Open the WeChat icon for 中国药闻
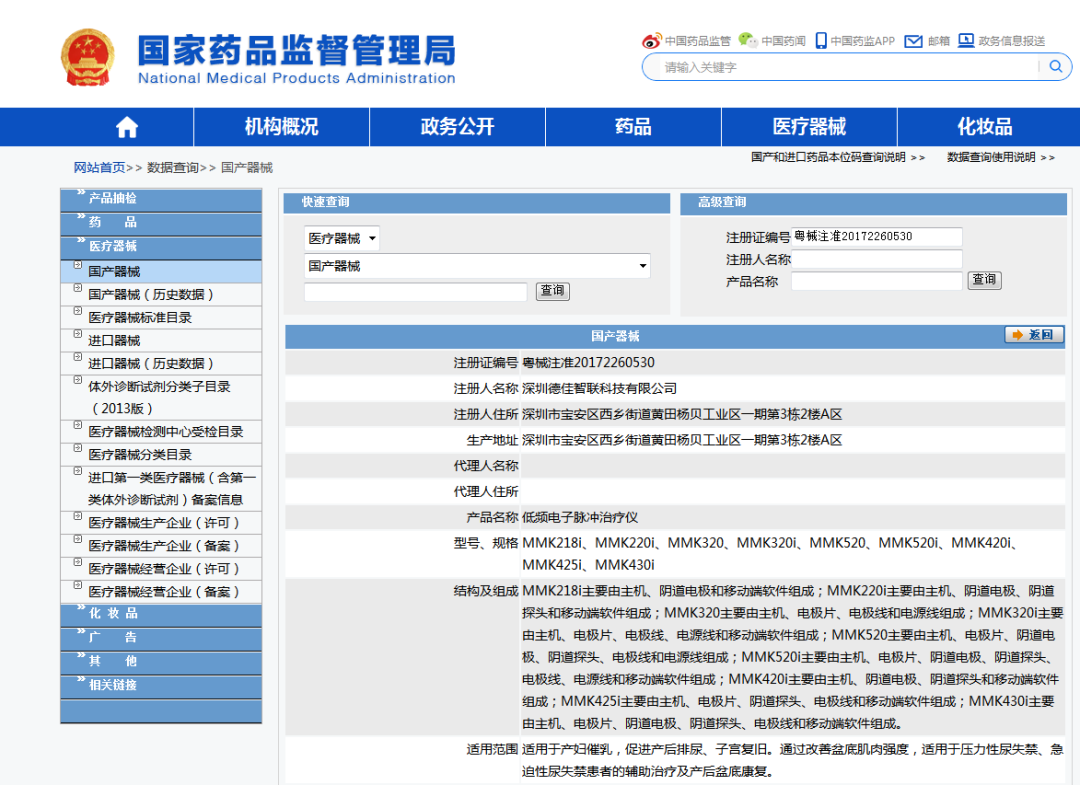Screen dimensions: 1080x785 pos(747,41)
